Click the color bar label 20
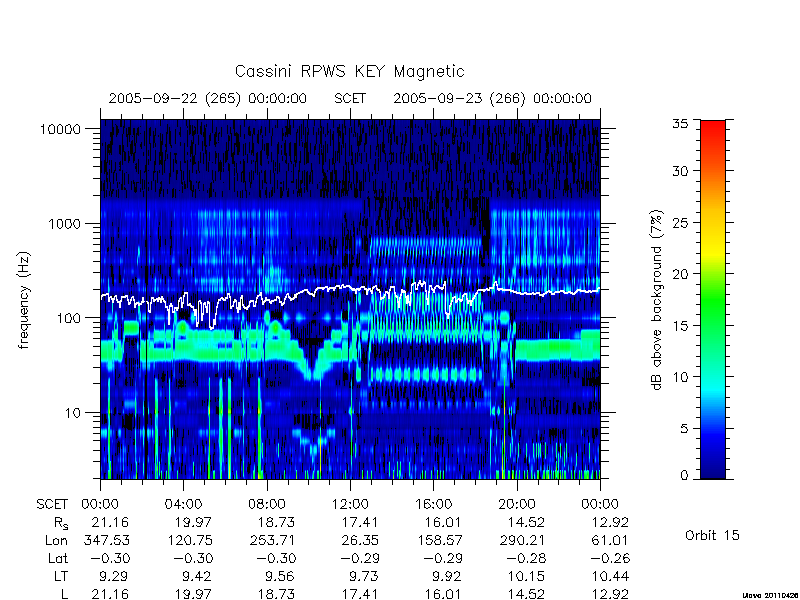Image resolution: width=800 pixels, height=600 pixels. coord(680,274)
